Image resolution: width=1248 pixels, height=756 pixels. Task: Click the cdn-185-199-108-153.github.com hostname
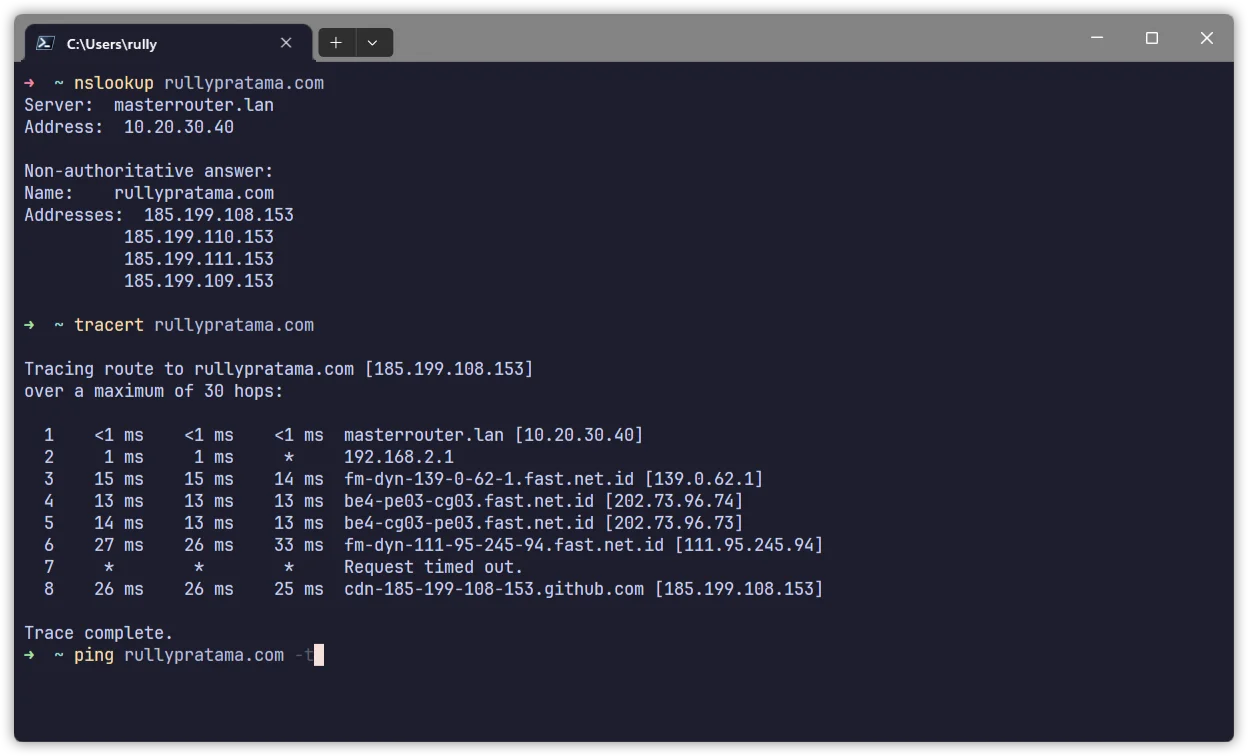tap(493, 589)
